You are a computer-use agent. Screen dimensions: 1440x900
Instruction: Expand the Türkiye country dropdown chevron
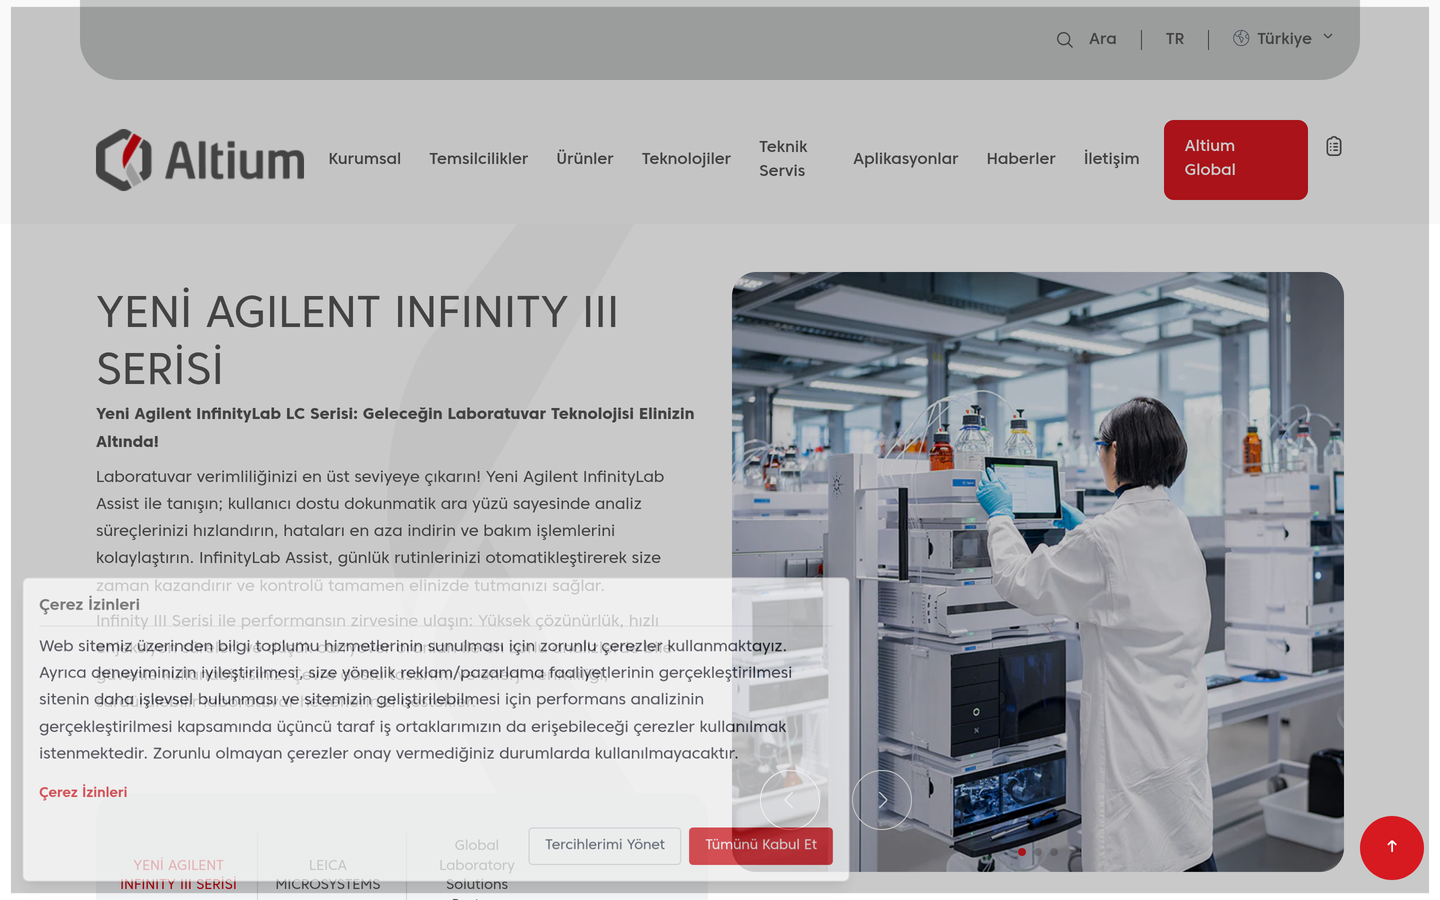point(1328,37)
